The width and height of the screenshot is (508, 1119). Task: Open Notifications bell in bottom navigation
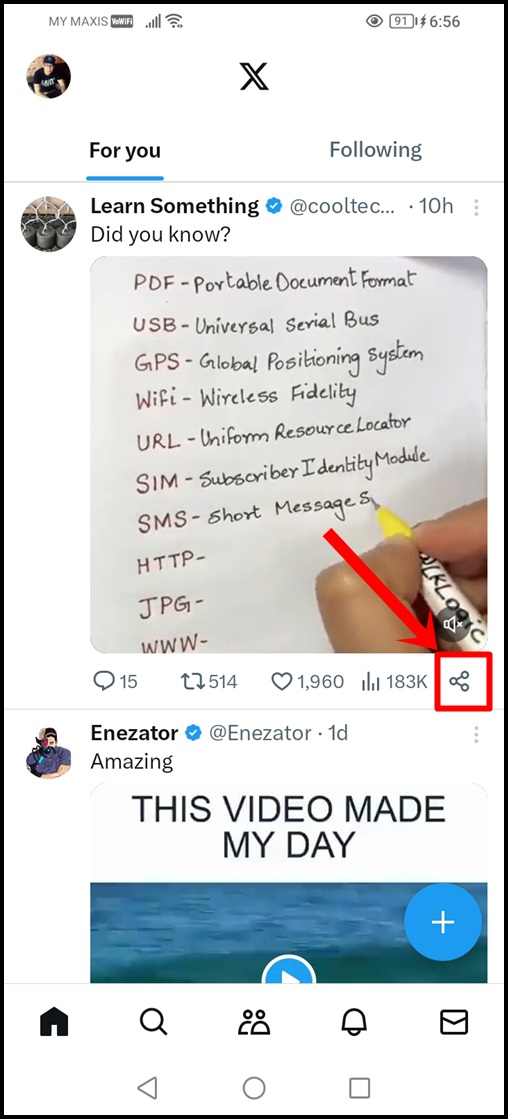click(354, 1023)
